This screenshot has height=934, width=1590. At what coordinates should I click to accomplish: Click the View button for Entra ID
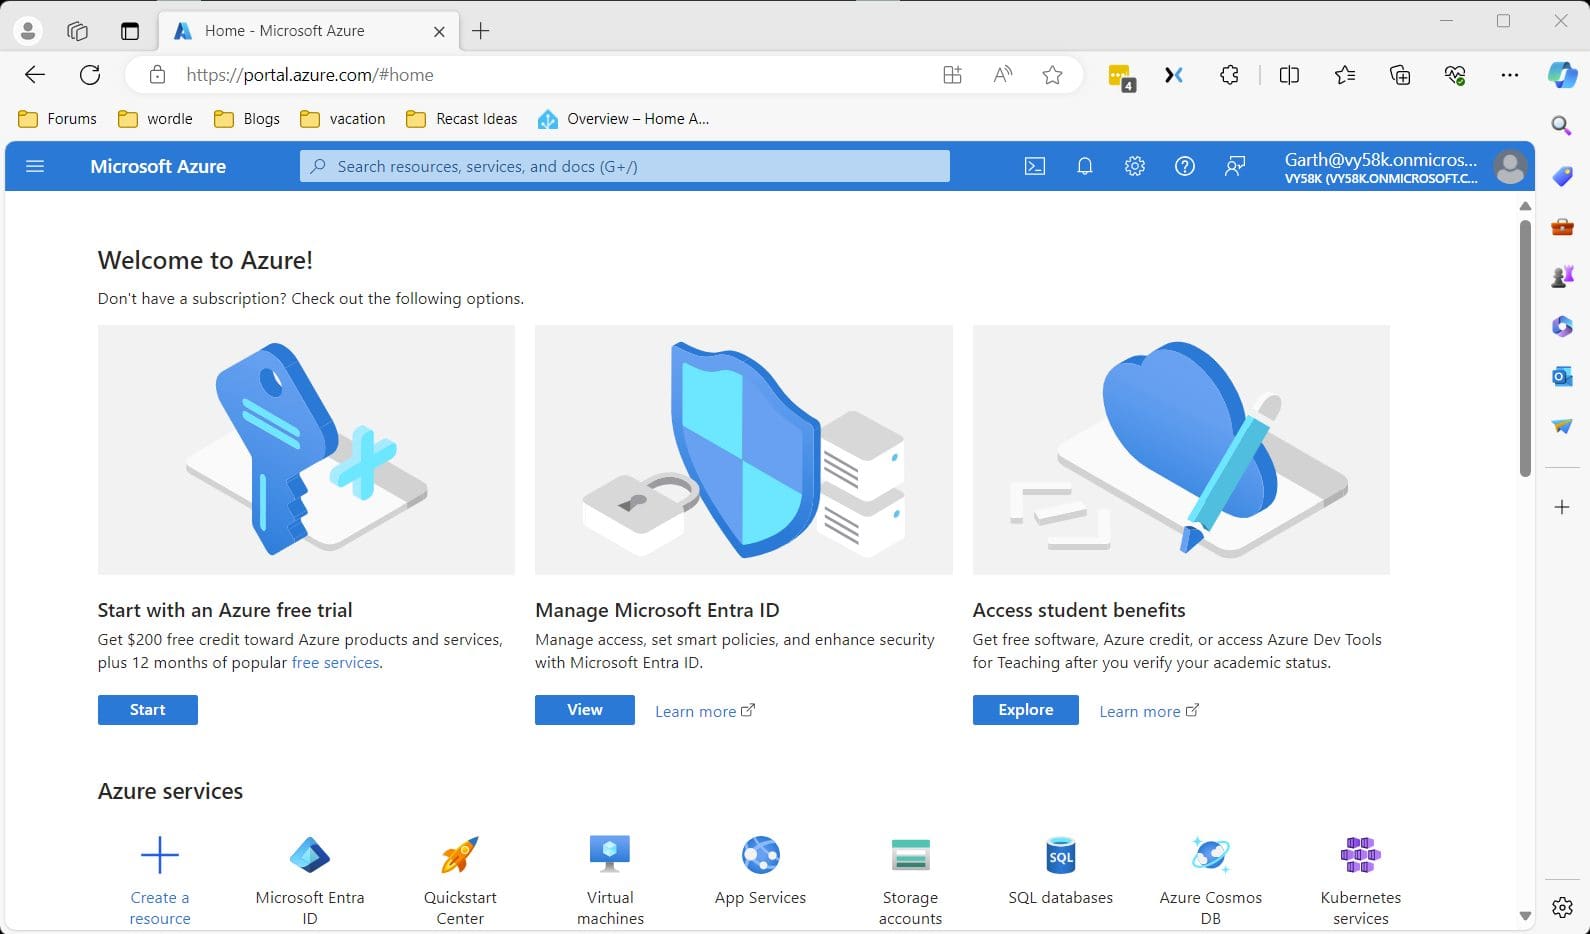point(585,710)
